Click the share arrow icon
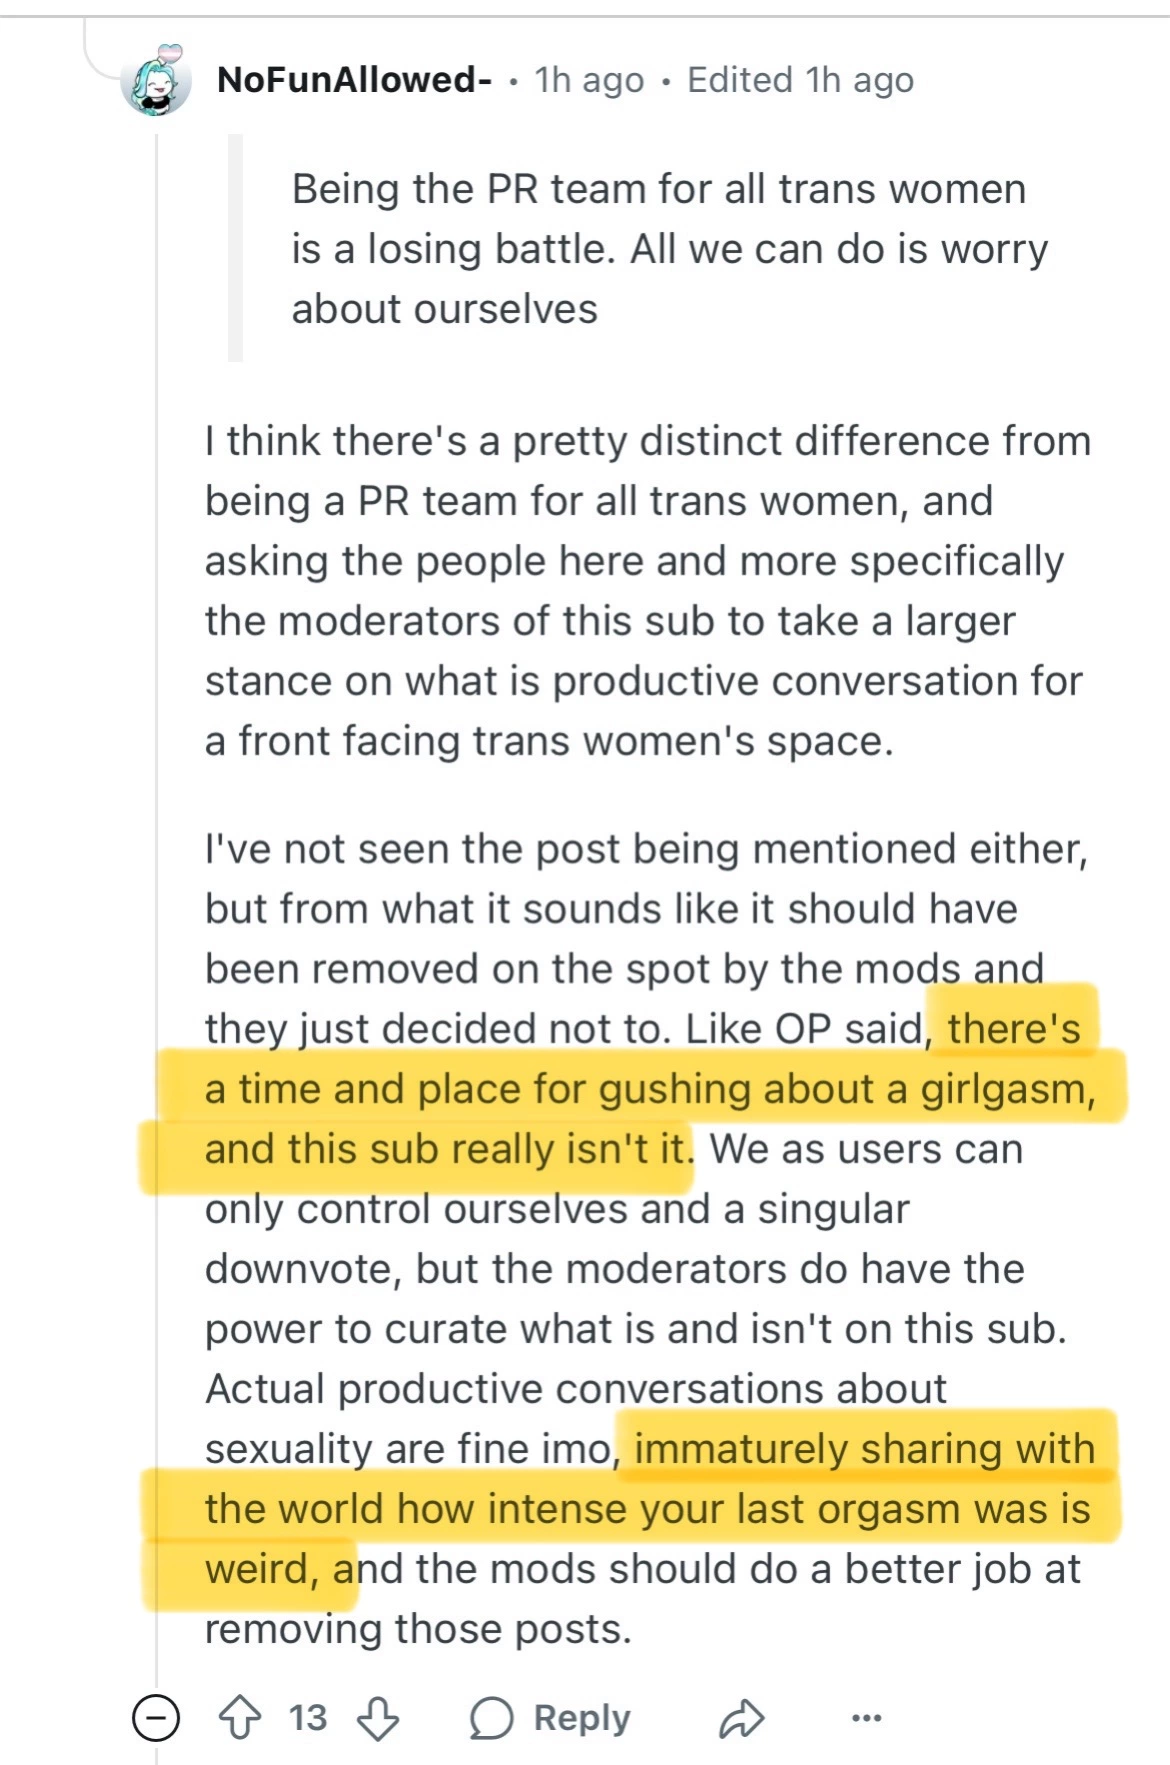 [741, 1717]
